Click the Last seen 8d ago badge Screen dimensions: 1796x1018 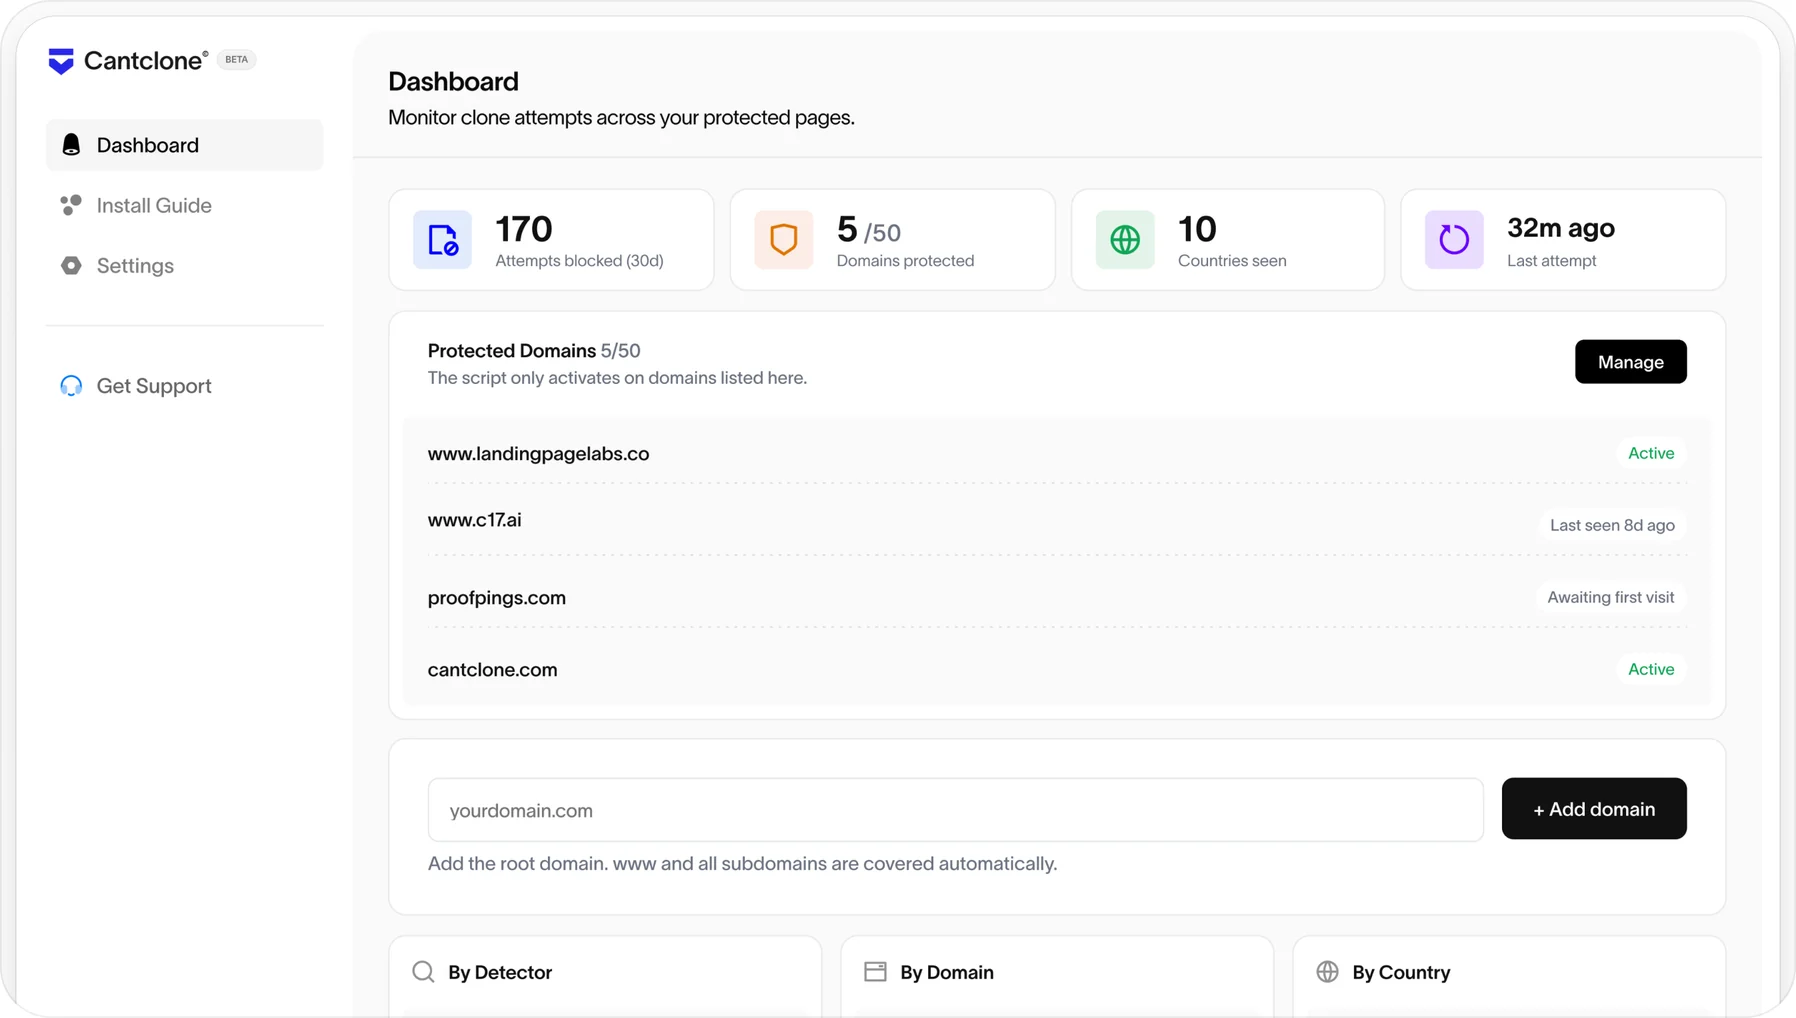coord(1612,525)
